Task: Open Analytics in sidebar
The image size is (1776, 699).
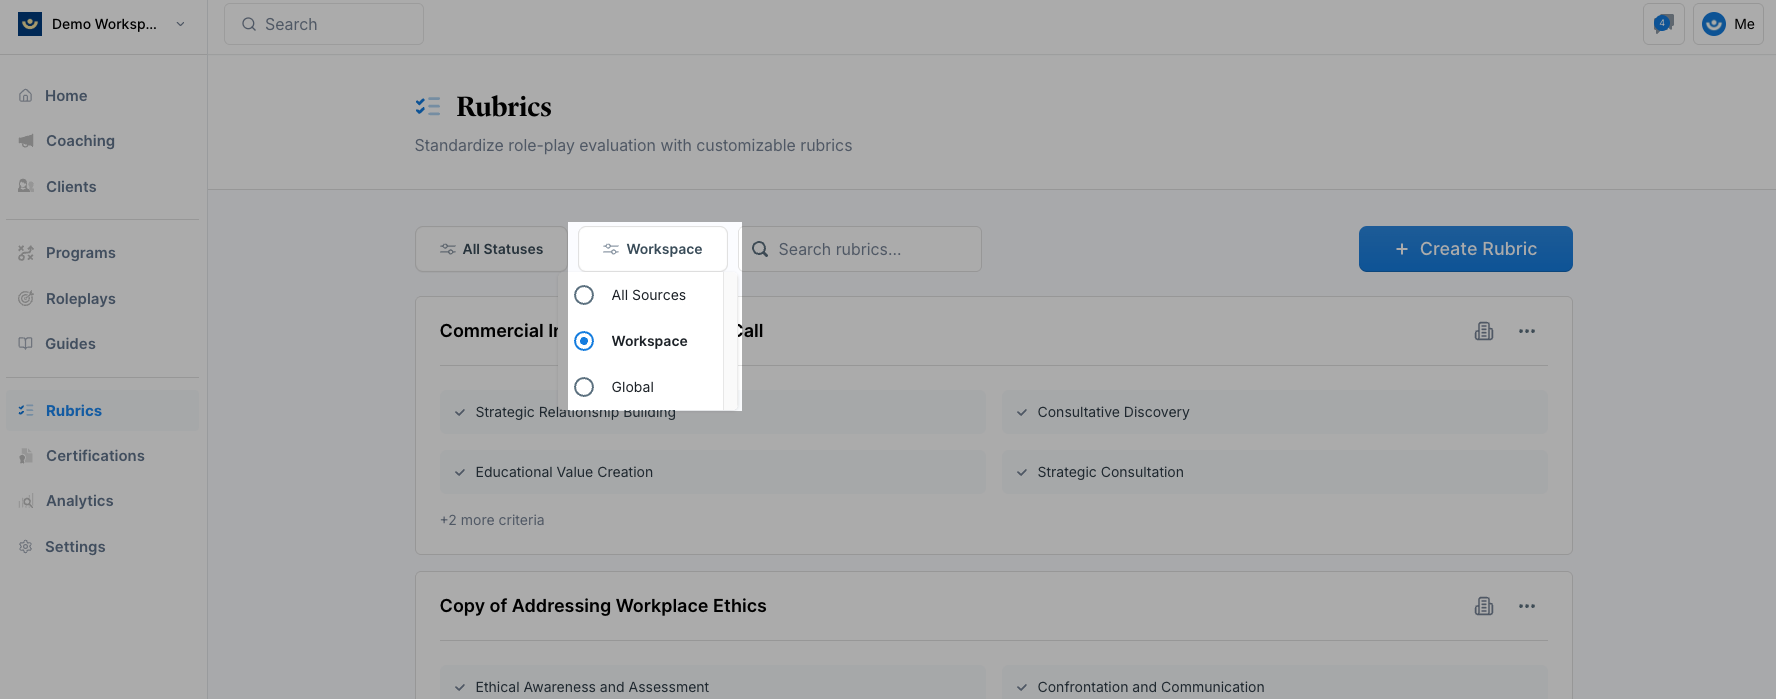Action: pos(103,501)
